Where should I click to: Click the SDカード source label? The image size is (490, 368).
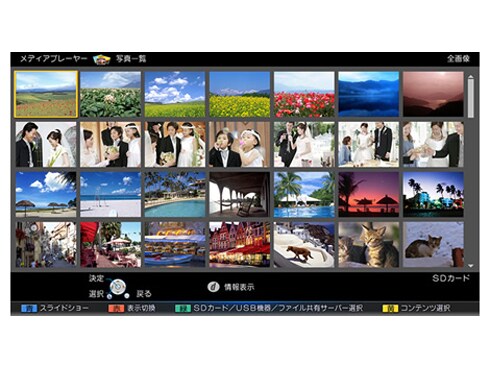[x=451, y=278]
